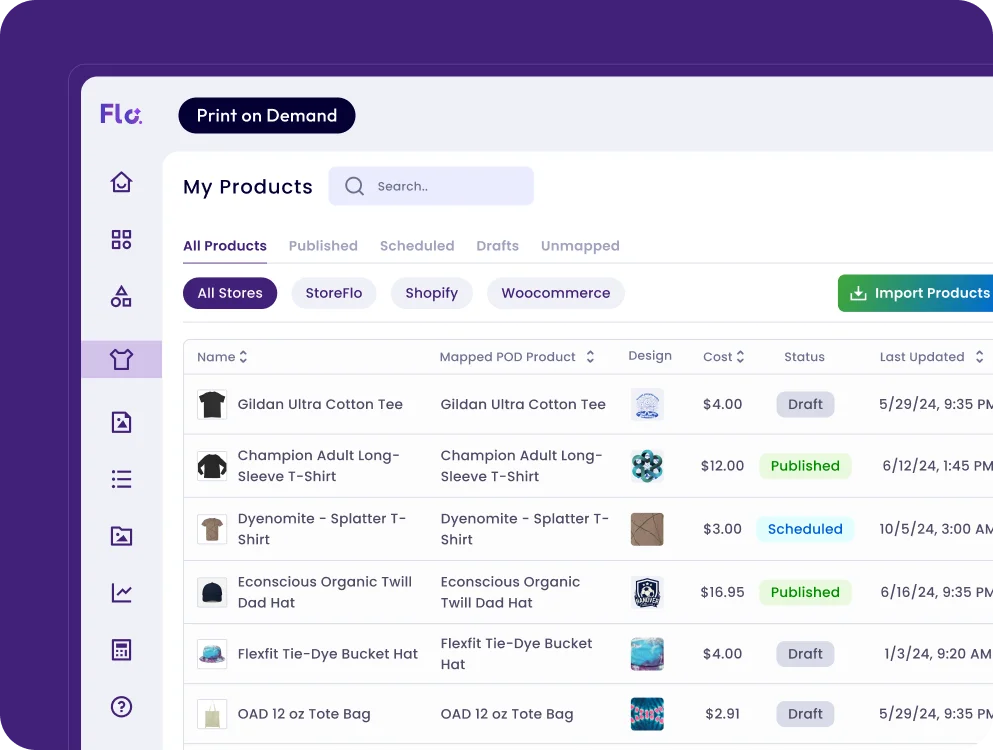Open the picture gallery icon in sidebar
The height and width of the screenshot is (750, 993).
121,536
